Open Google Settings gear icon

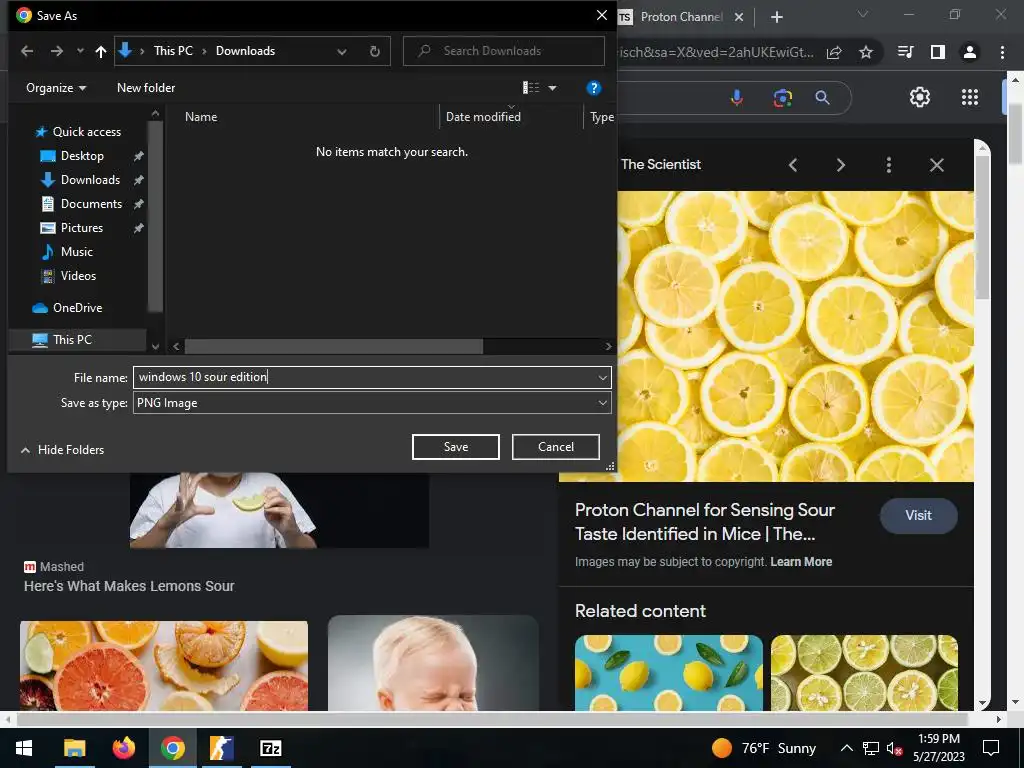click(x=919, y=97)
